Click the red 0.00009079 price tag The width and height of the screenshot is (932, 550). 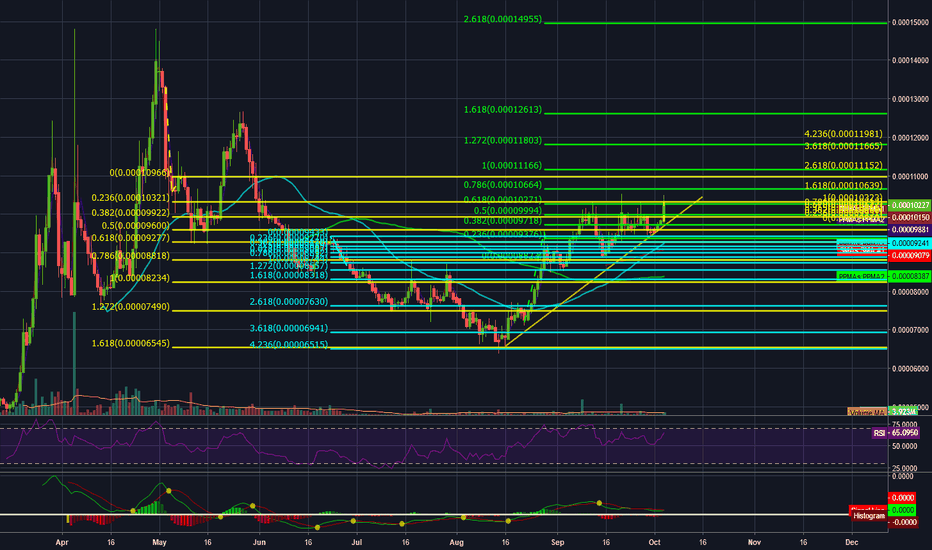910,256
